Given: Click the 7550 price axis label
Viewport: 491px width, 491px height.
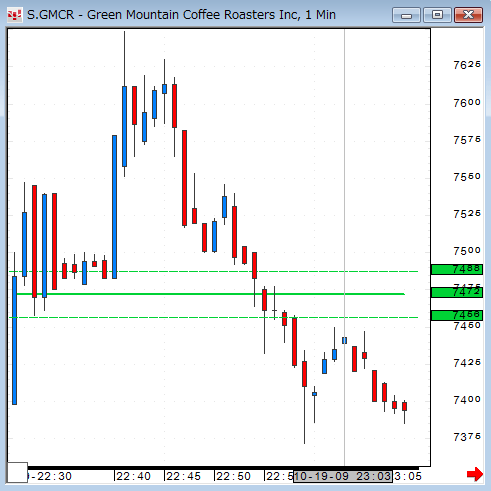Looking at the screenshot, I should [x=467, y=177].
